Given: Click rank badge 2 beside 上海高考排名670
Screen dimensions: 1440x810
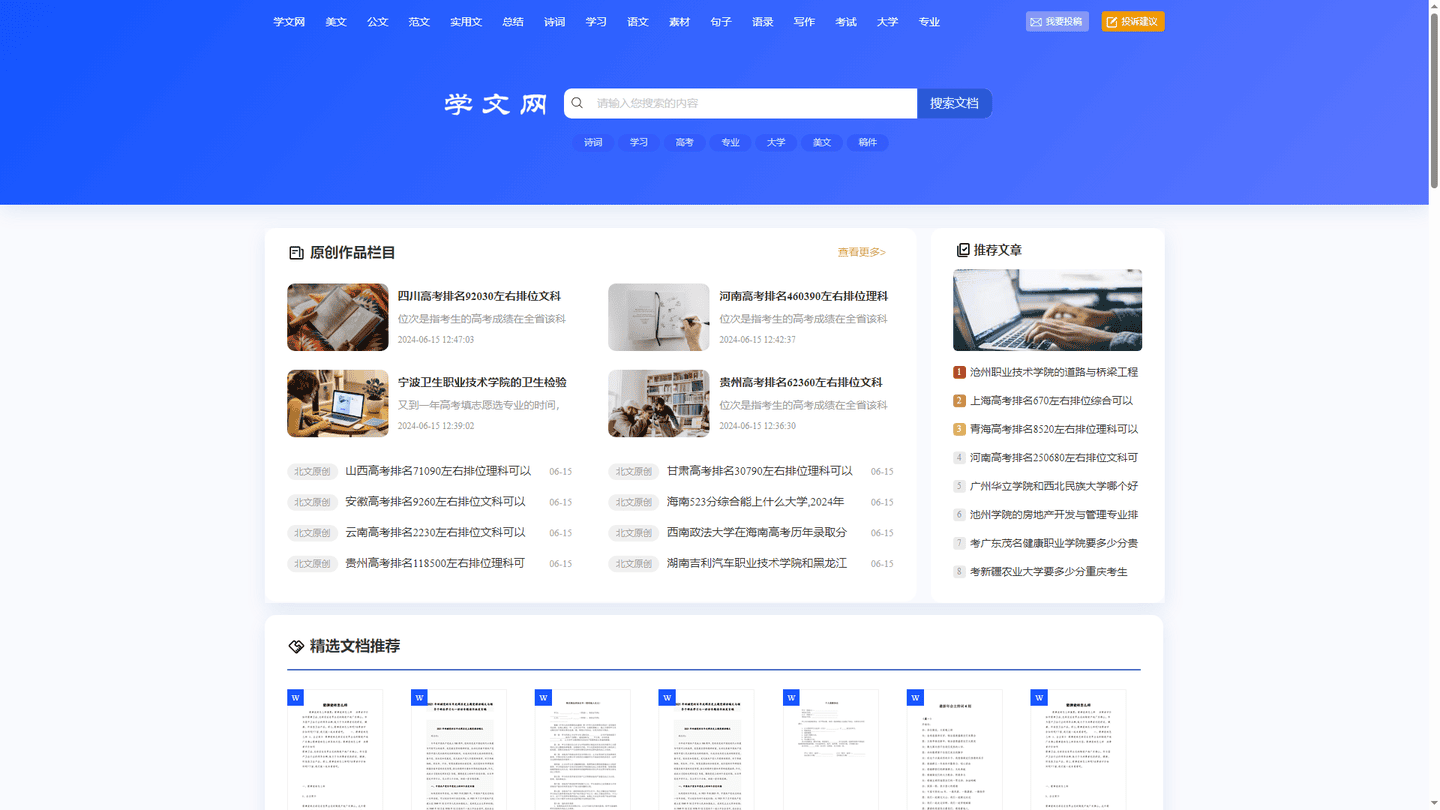Looking at the screenshot, I should [x=959, y=401].
